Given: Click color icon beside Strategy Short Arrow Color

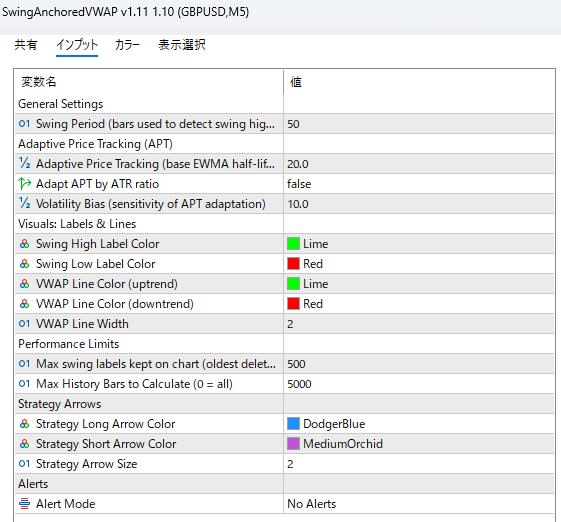Looking at the screenshot, I should tap(24, 444).
